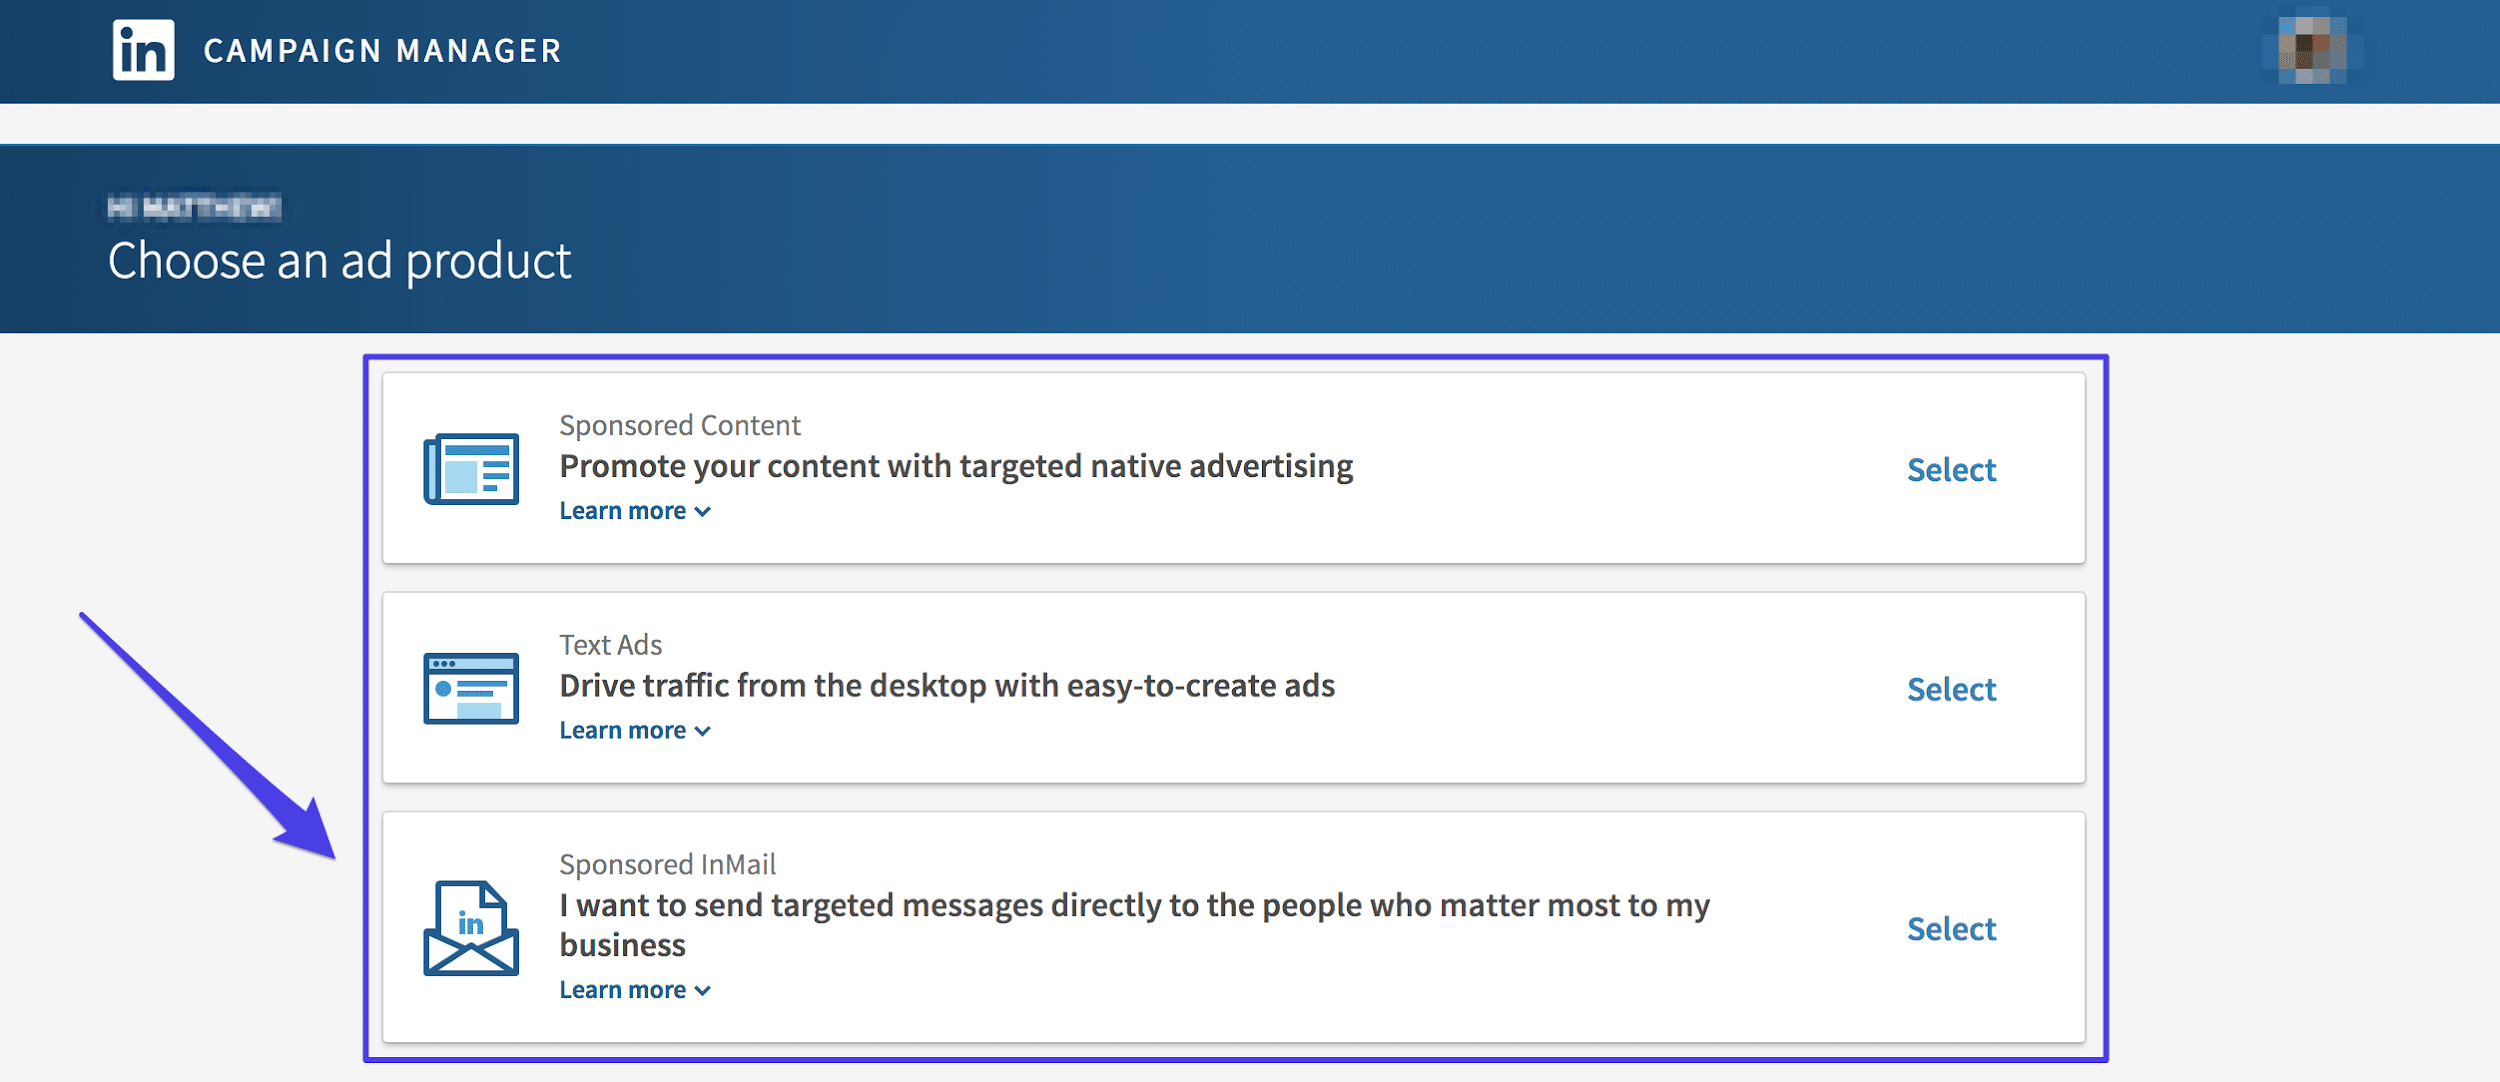Viewport: 2500px width, 1082px height.
Task: Select the Sponsored Content ad product
Action: [x=1950, y=469]
